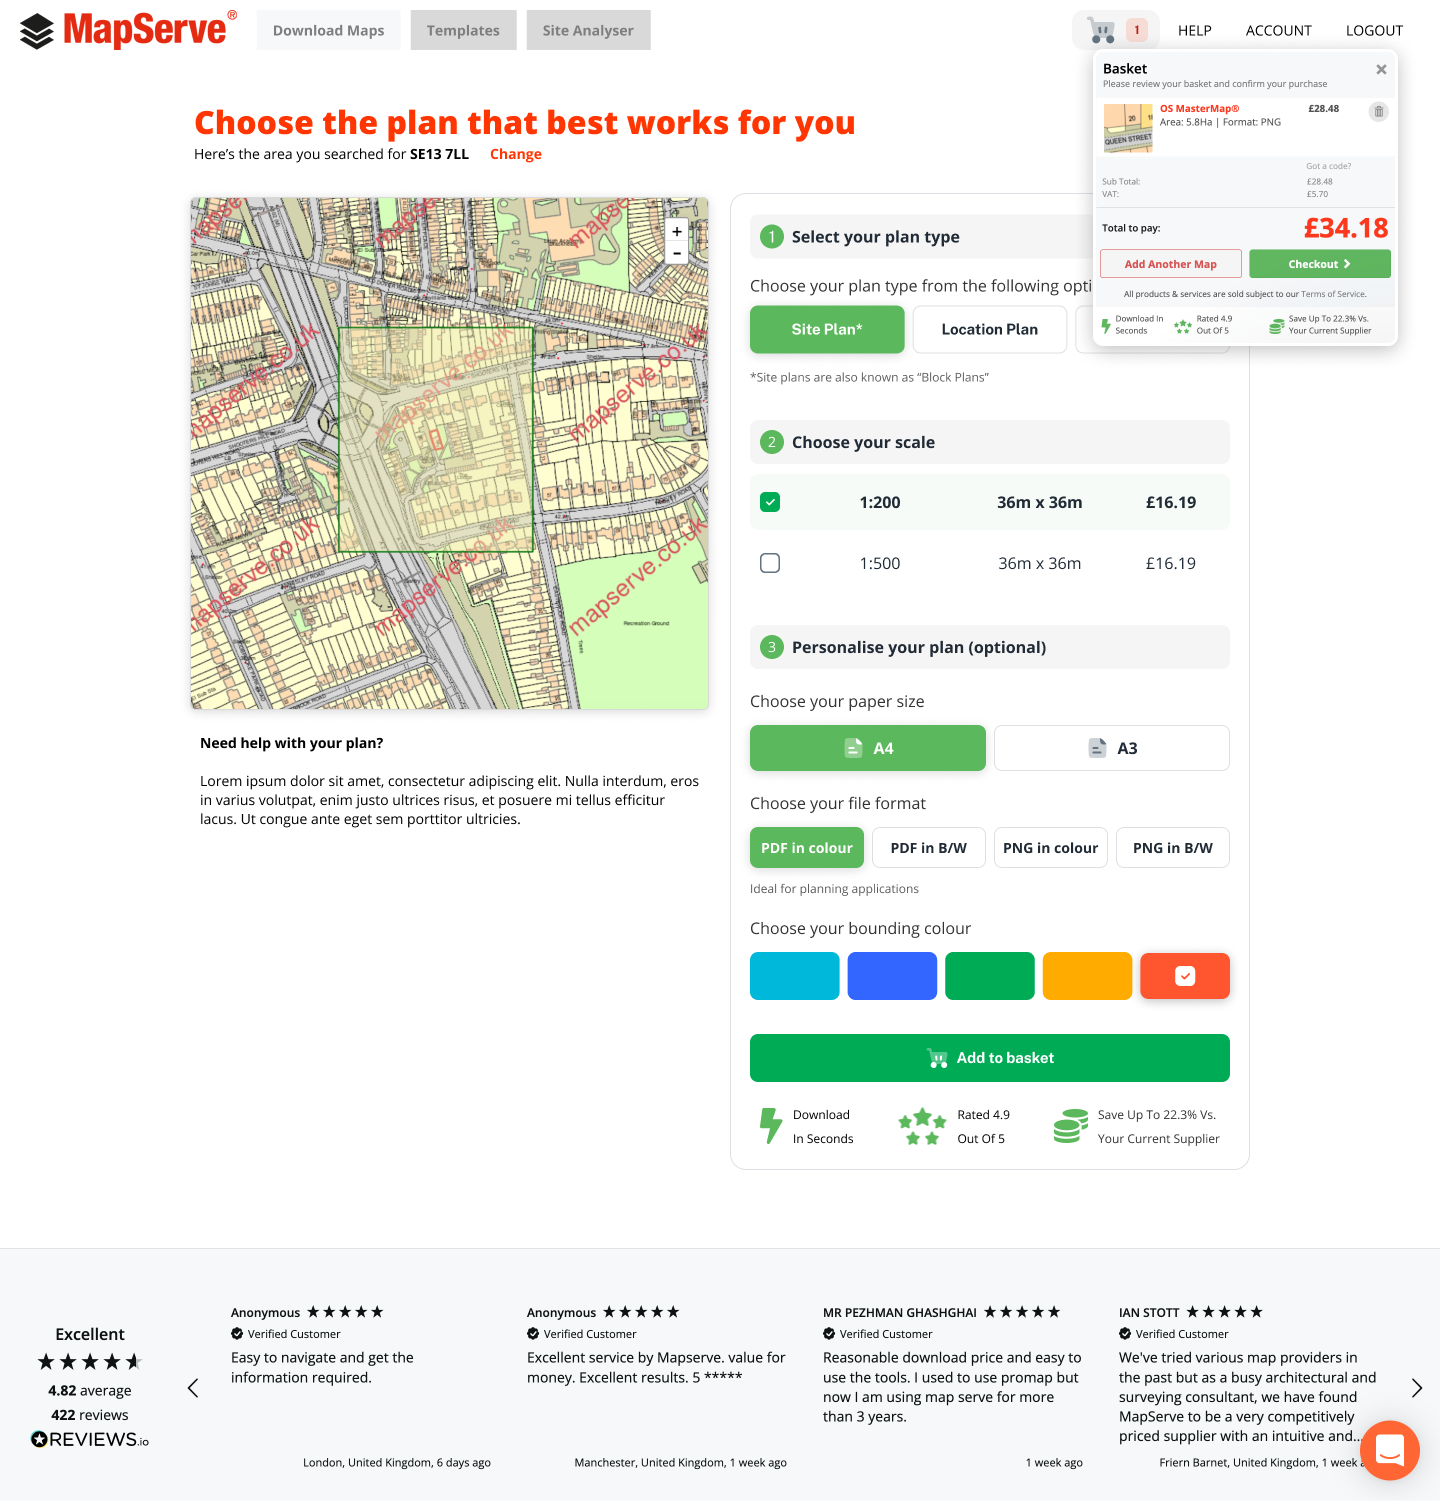Show previous customer reviews
This screenshot has width=1440, height=1501.
(193, 1388)
